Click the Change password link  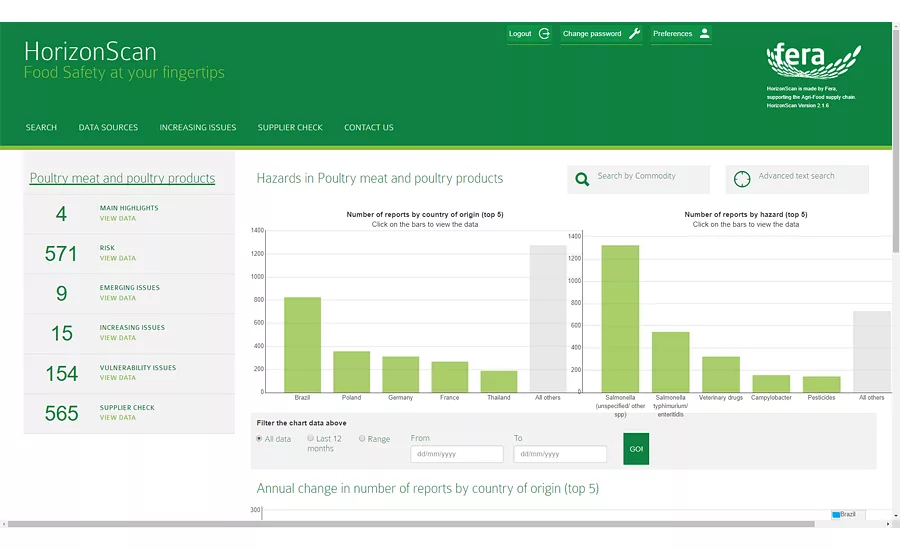[592, 34]
